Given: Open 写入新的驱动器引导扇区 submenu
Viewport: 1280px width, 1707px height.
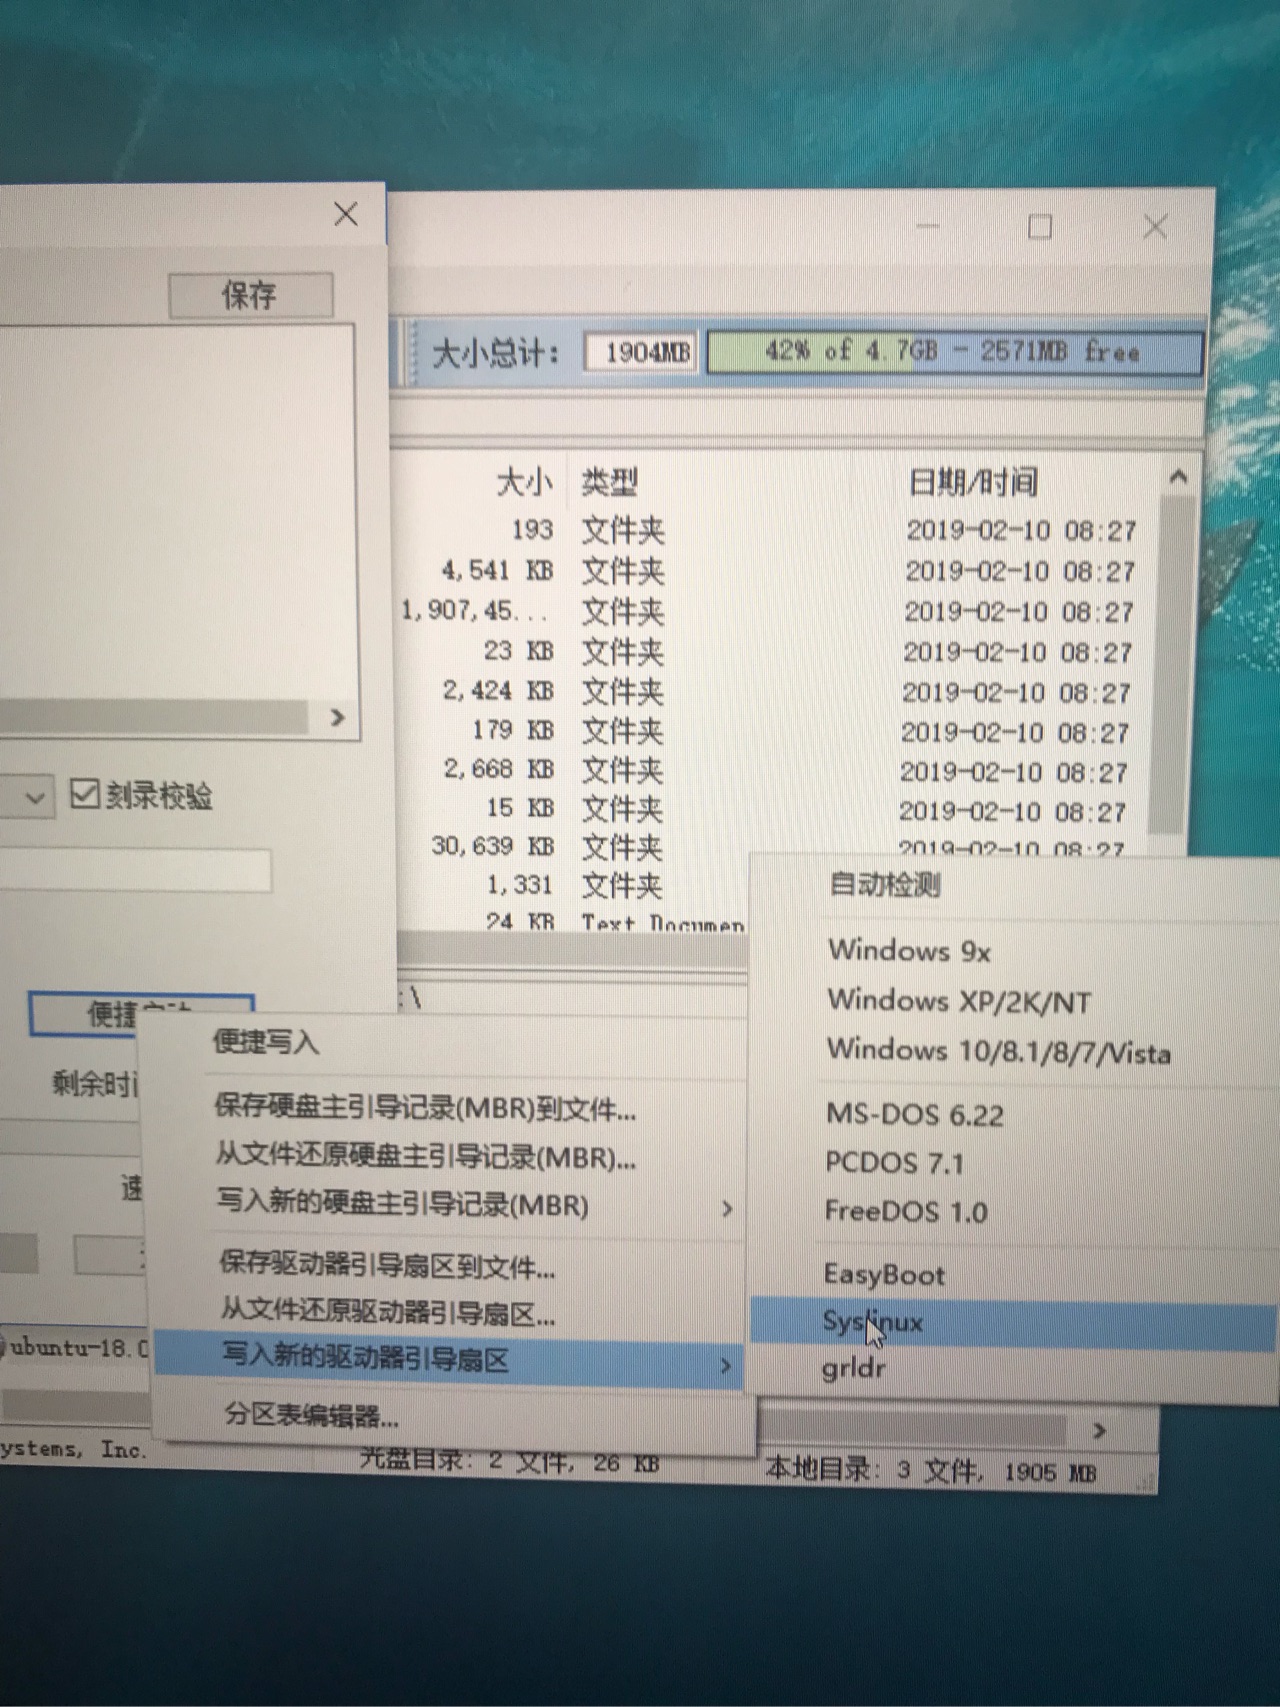Looking at the screenshot, I should tap(450, 1360).
